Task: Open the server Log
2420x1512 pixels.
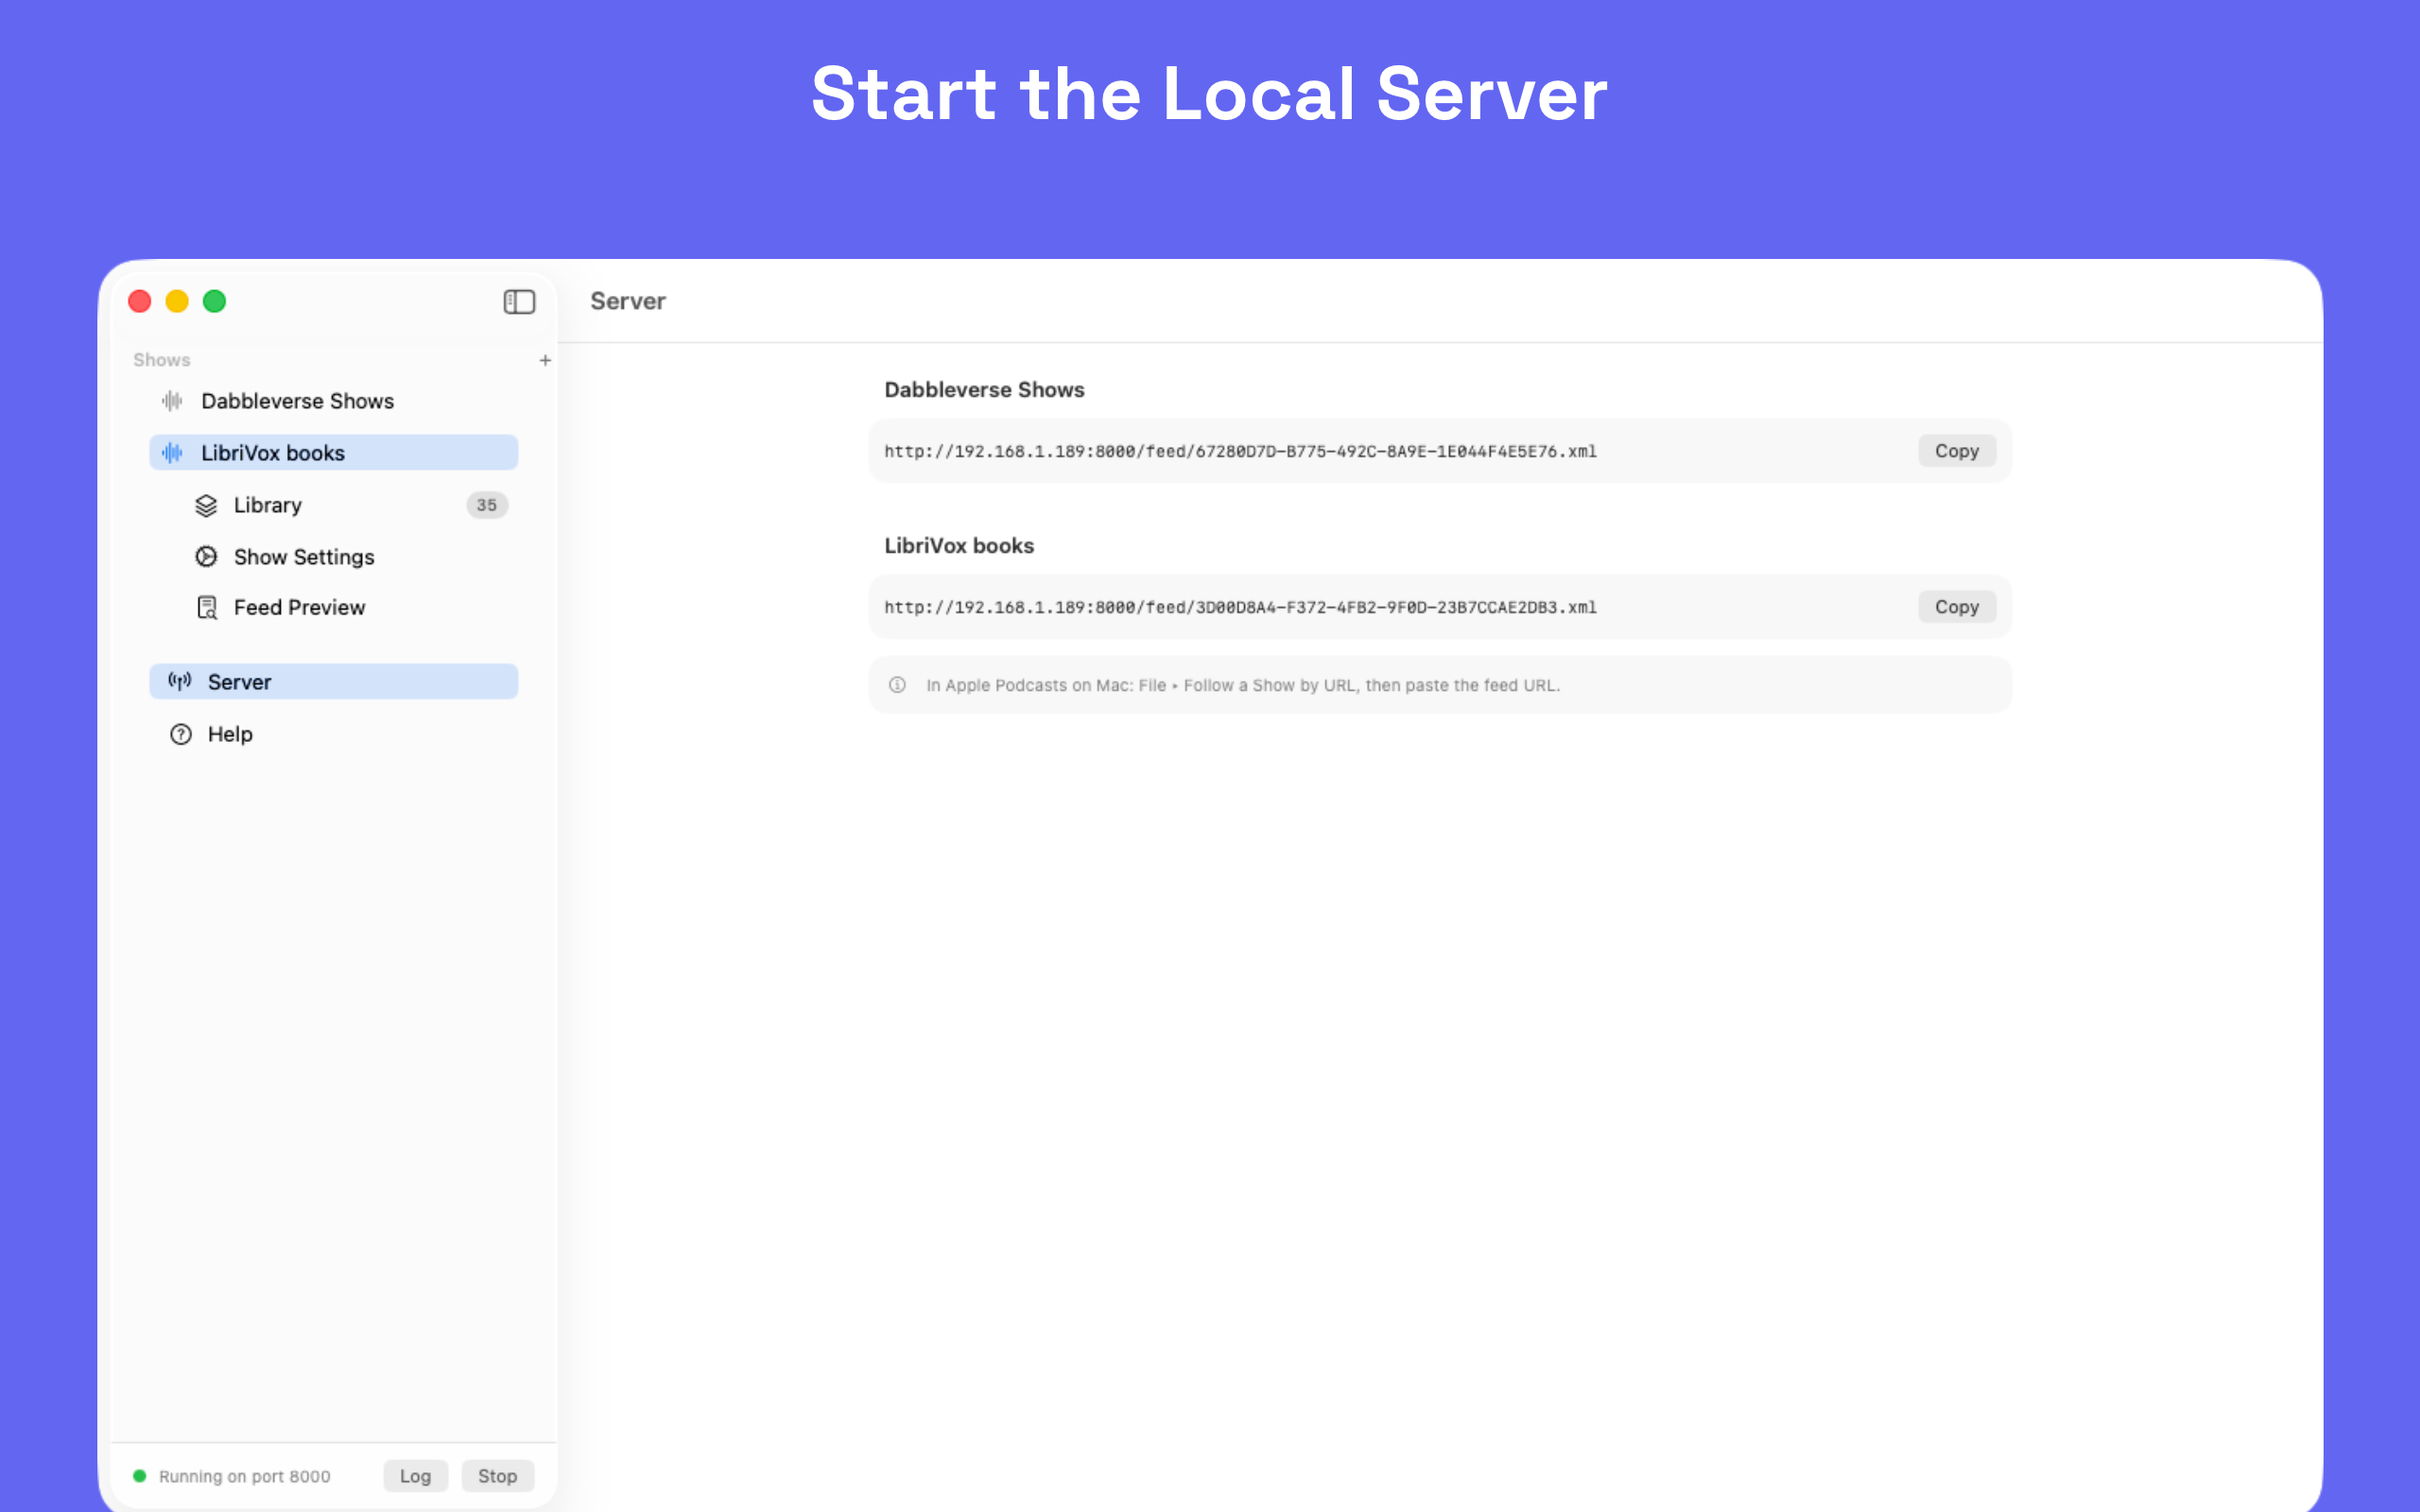Action: pos(415,1476)
